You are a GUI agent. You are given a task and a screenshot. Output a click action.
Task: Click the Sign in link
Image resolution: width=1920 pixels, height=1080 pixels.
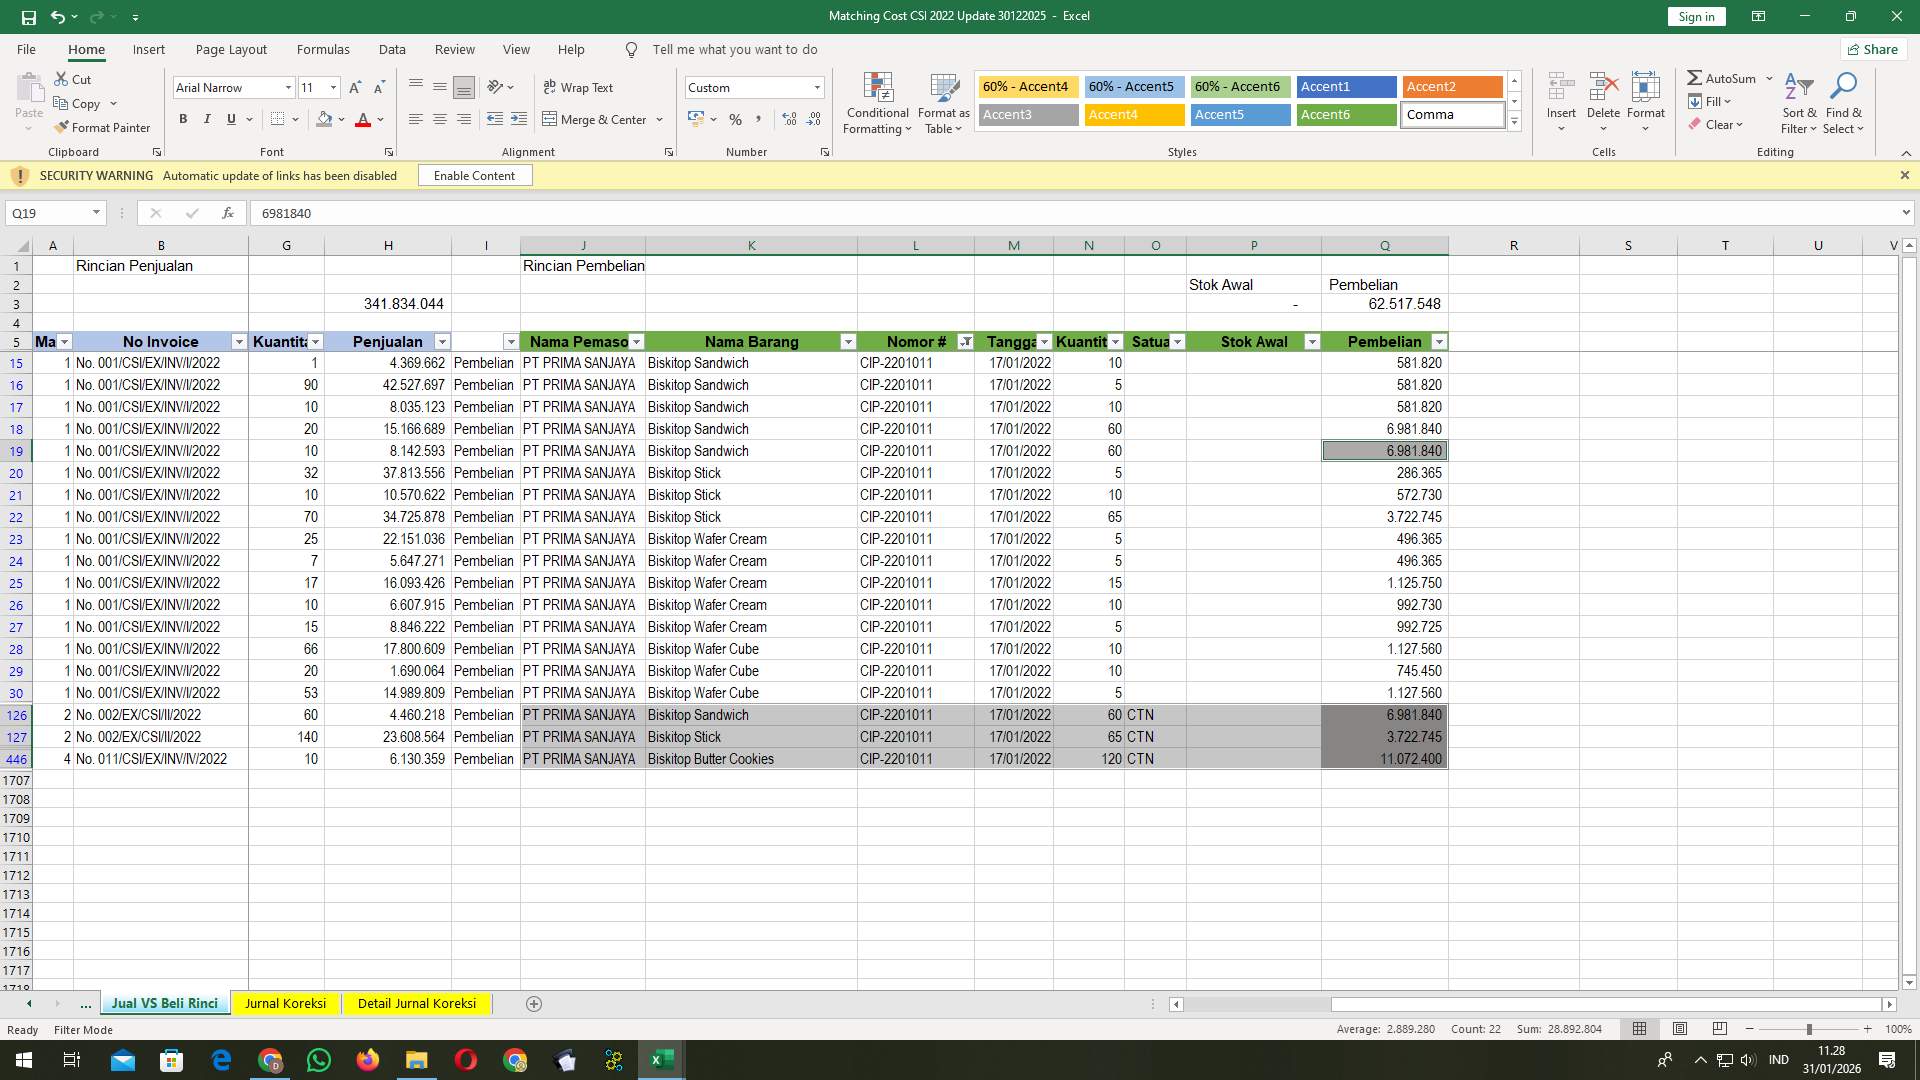[1696, 16]
